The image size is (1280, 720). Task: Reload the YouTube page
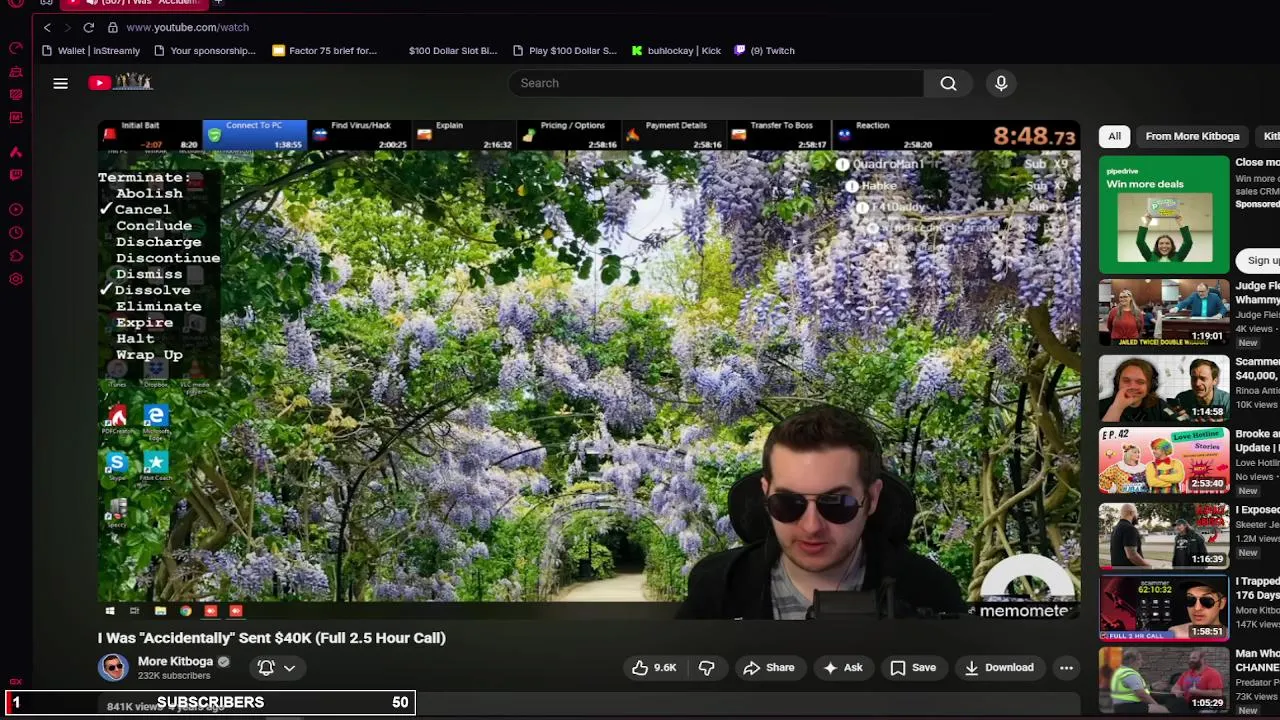[x=89, y=27]
